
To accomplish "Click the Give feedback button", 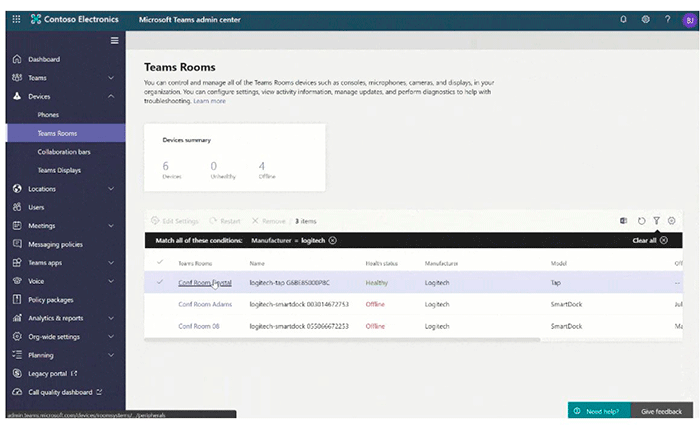I will click(662, 411).
